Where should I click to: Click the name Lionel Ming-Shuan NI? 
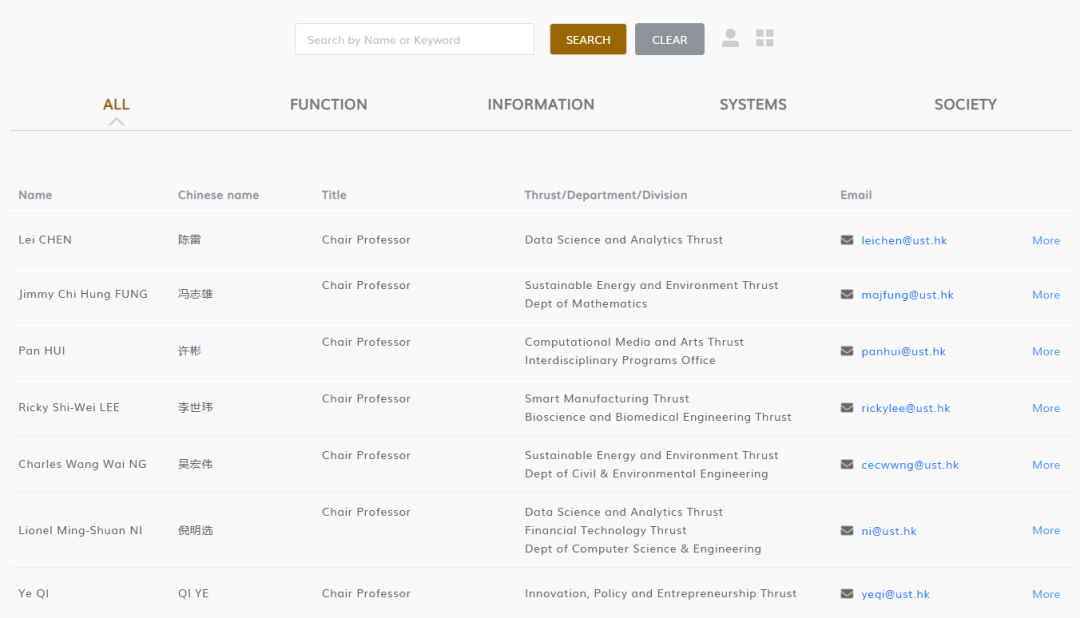(80, 530)
